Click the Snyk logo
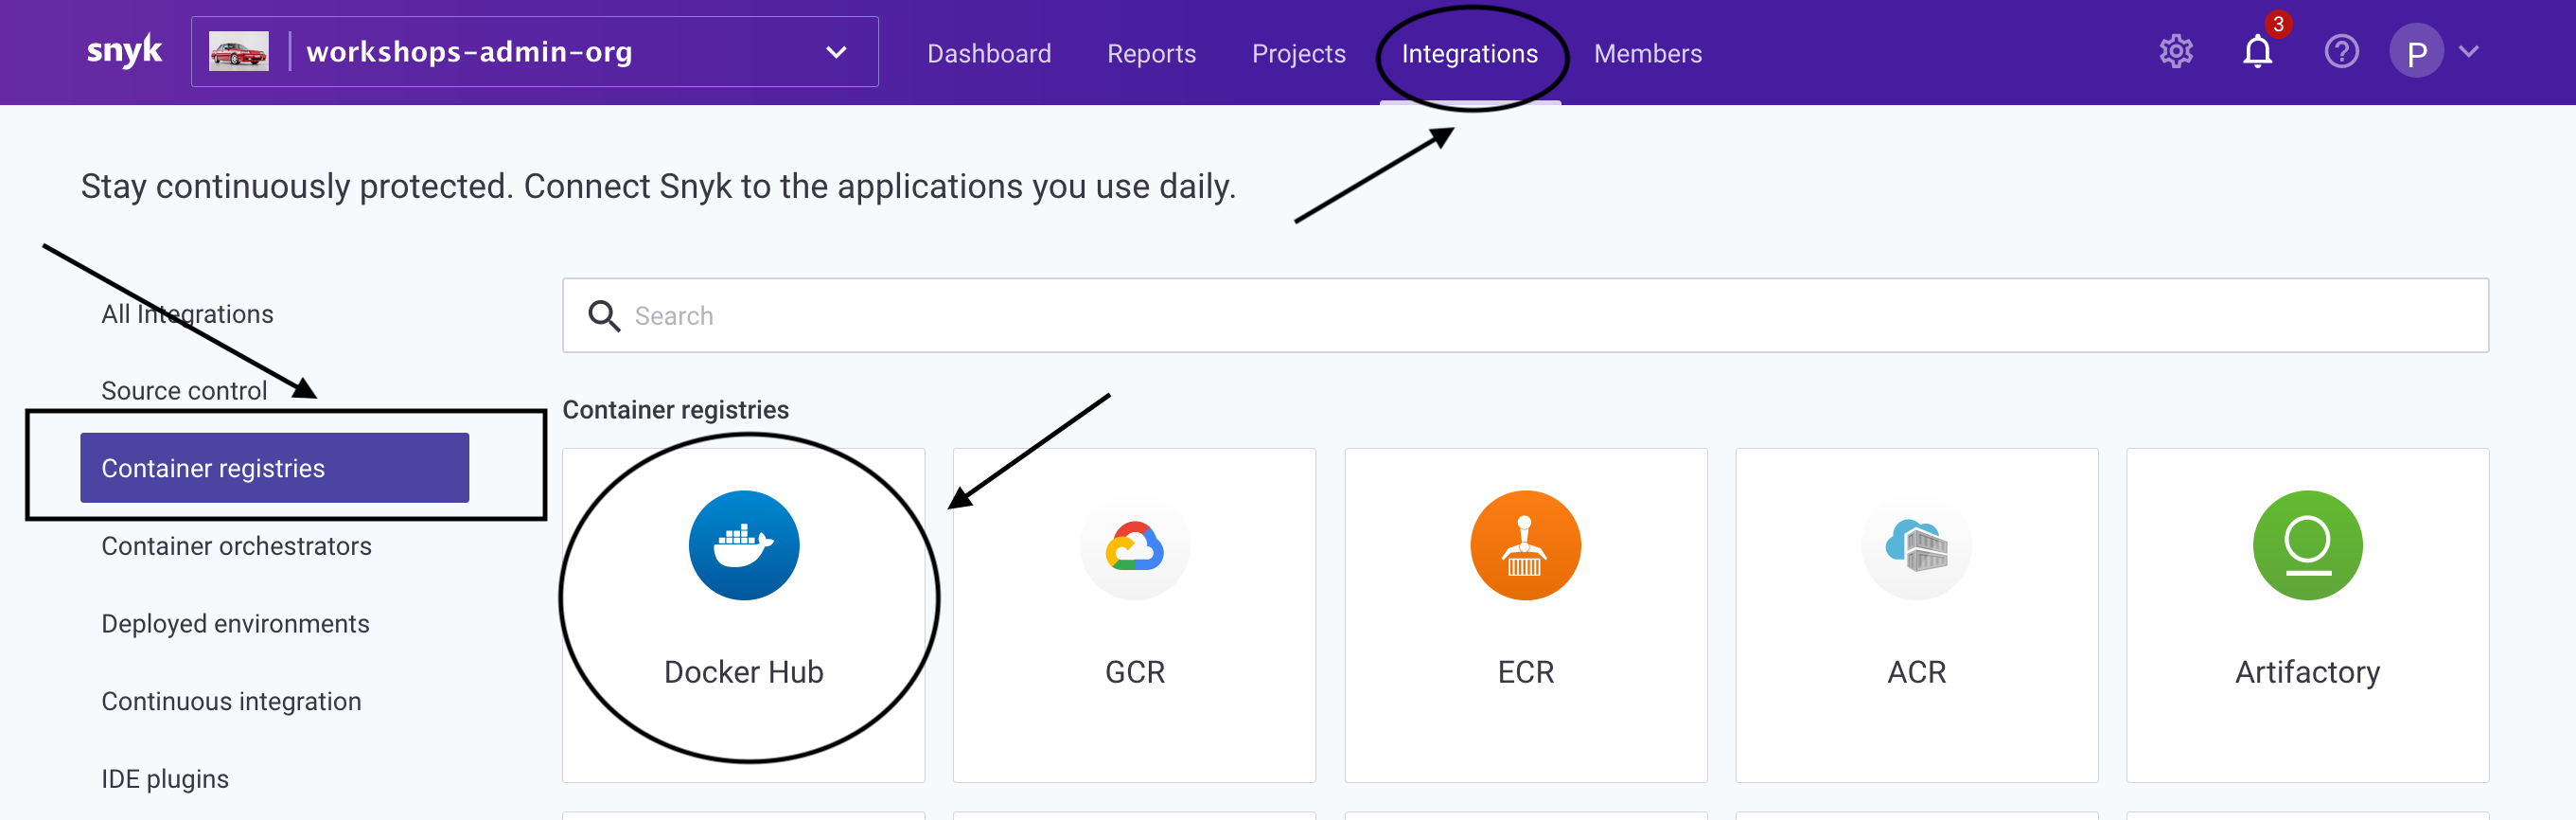The image size is (2576, 820). 124,51
